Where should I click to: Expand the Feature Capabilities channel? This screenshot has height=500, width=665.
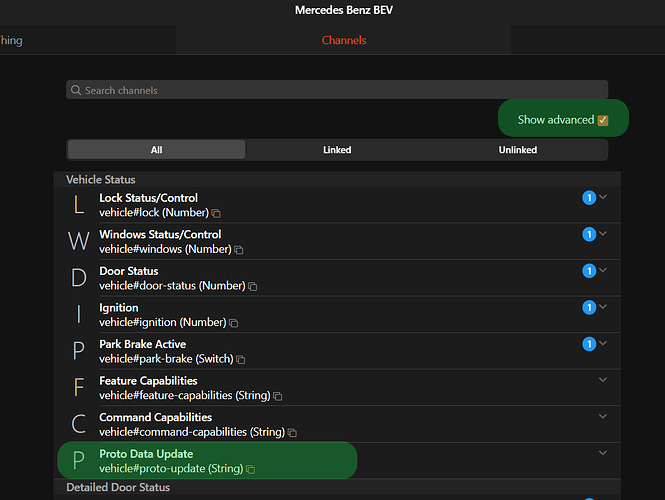click(x=603, y=380)
